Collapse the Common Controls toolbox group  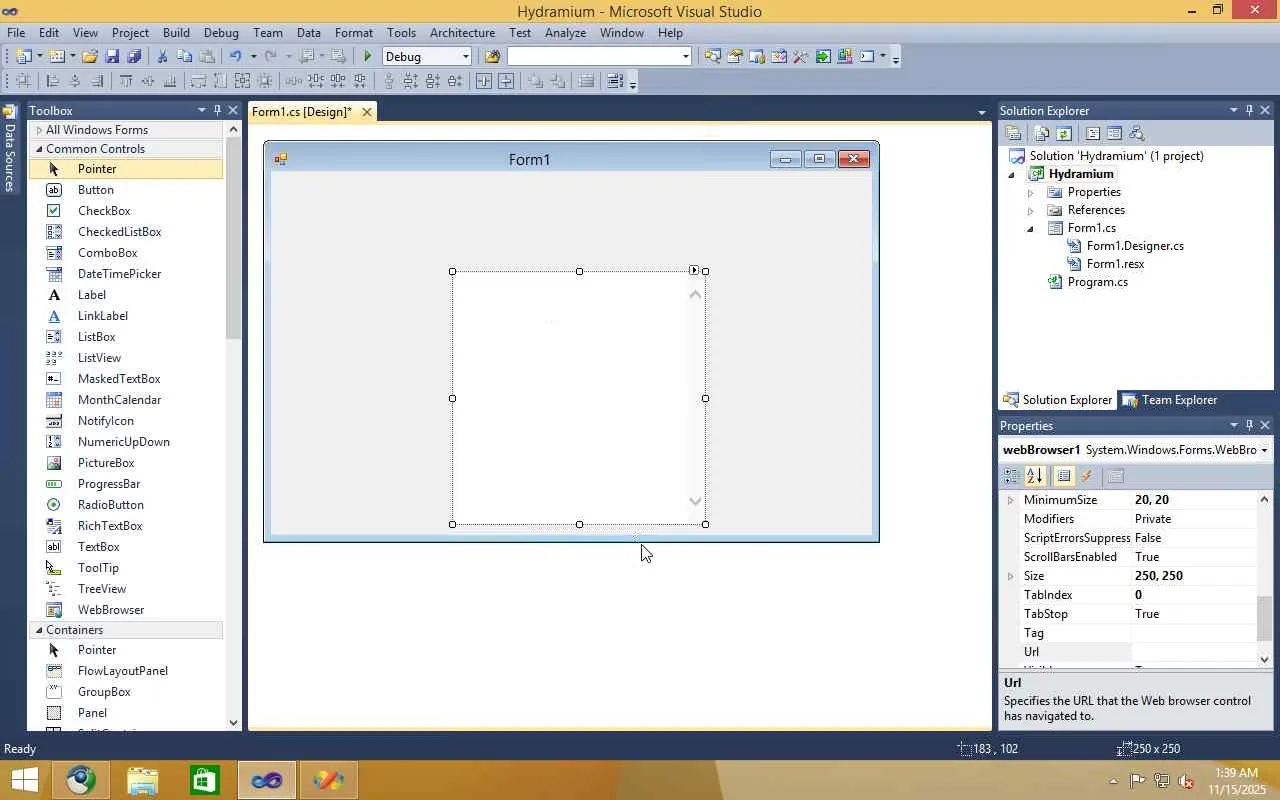[40, 149]
